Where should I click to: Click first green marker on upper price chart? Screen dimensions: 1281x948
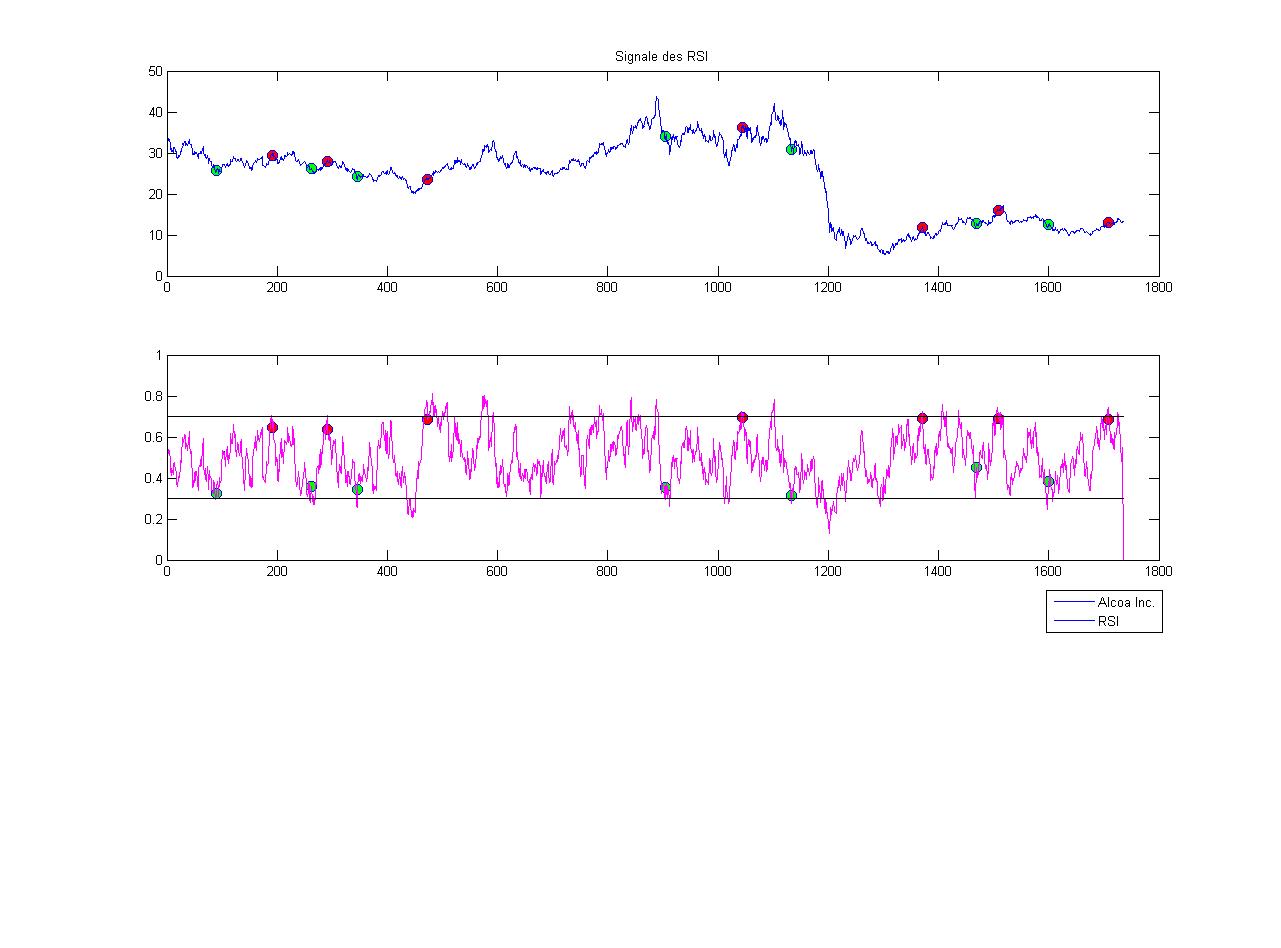(216, 170)
